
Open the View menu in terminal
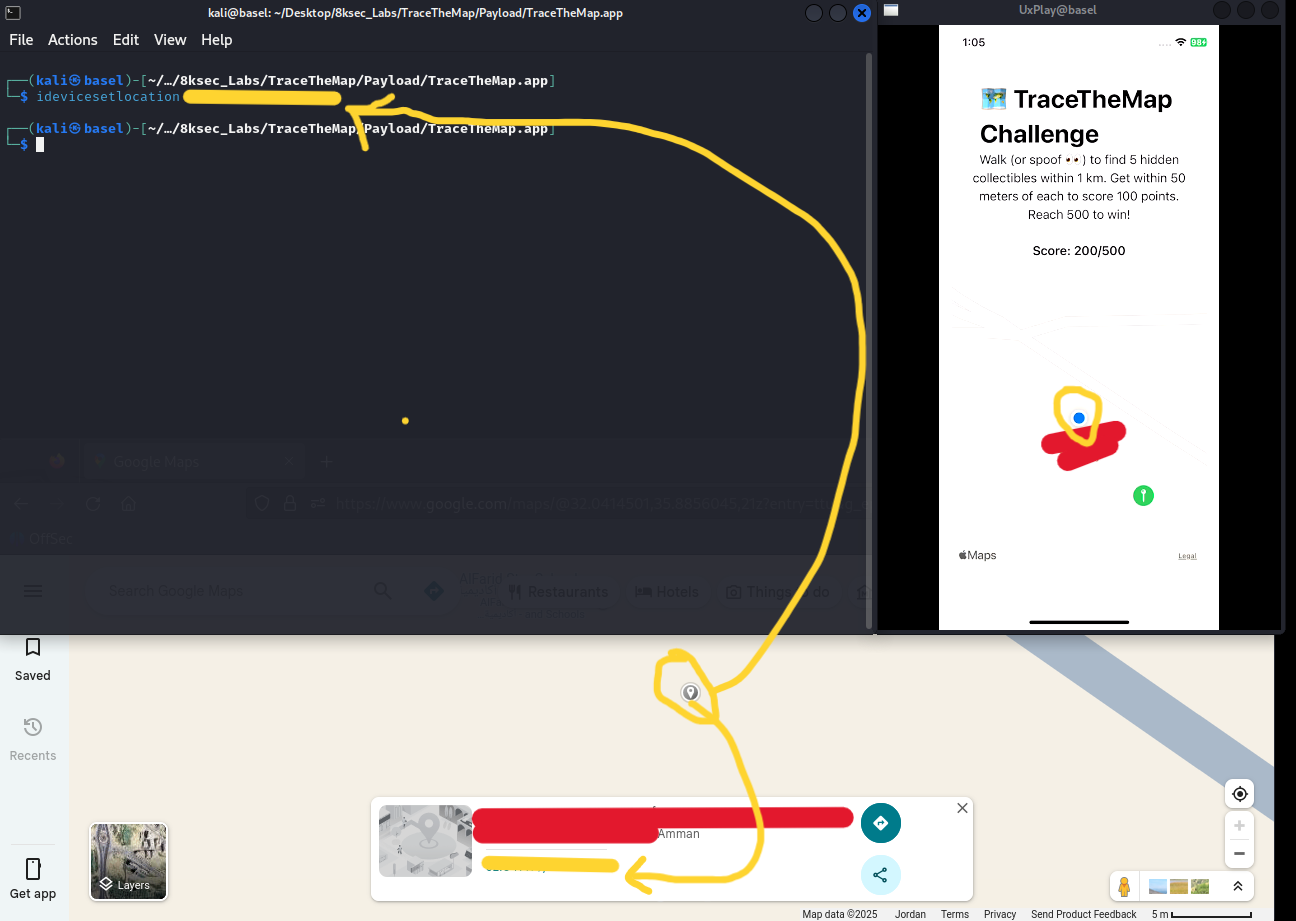click(170, 40)
